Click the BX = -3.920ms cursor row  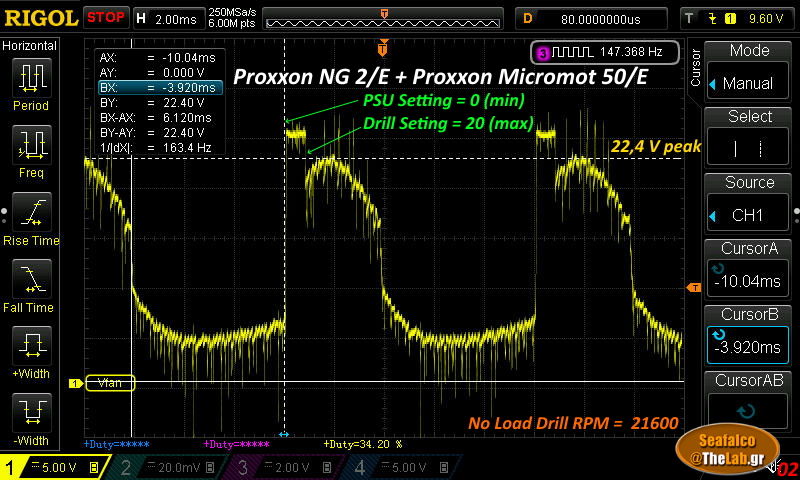[x=160, y=88]
